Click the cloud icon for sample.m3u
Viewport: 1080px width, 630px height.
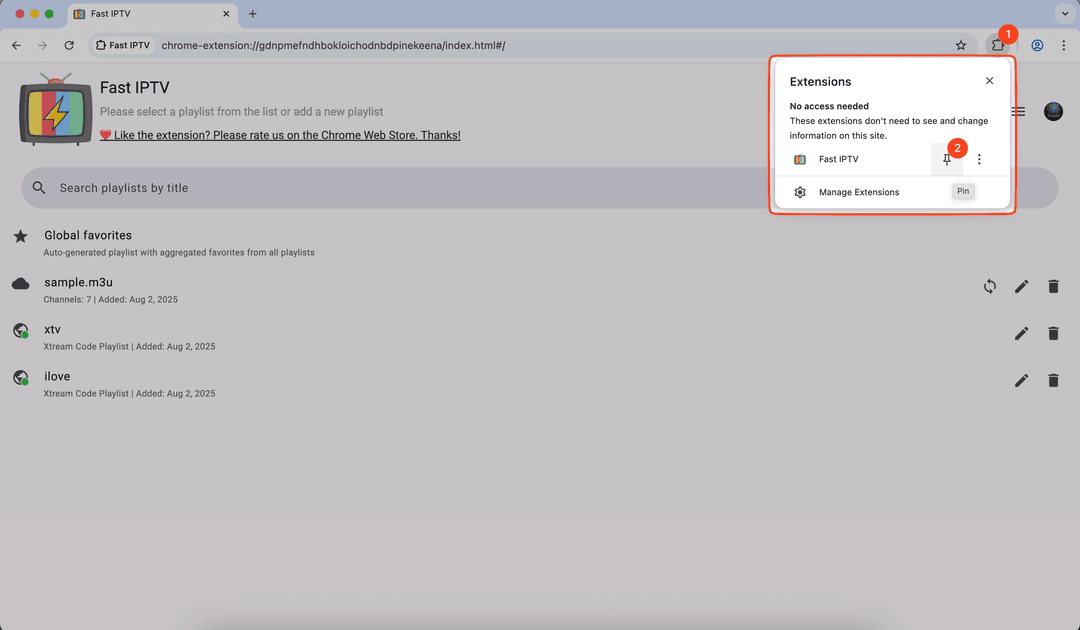pyautogui.click(x=21, y=284)
